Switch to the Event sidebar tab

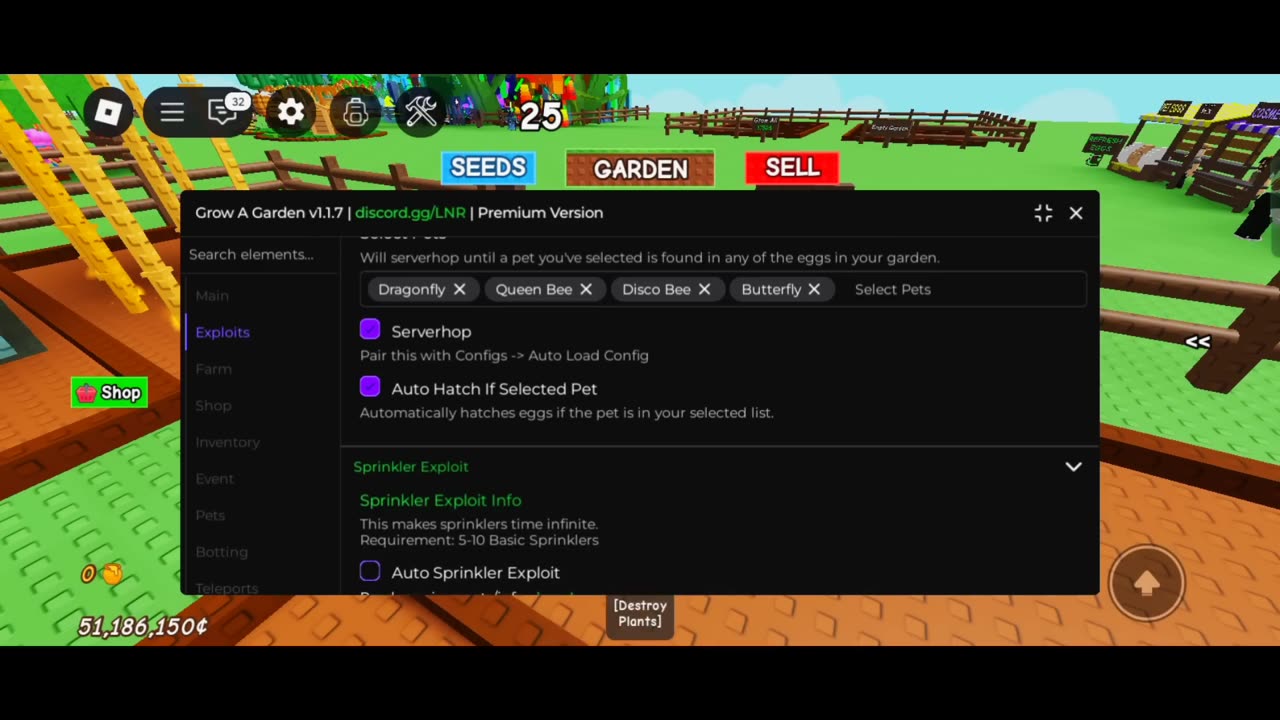(215, 479)
